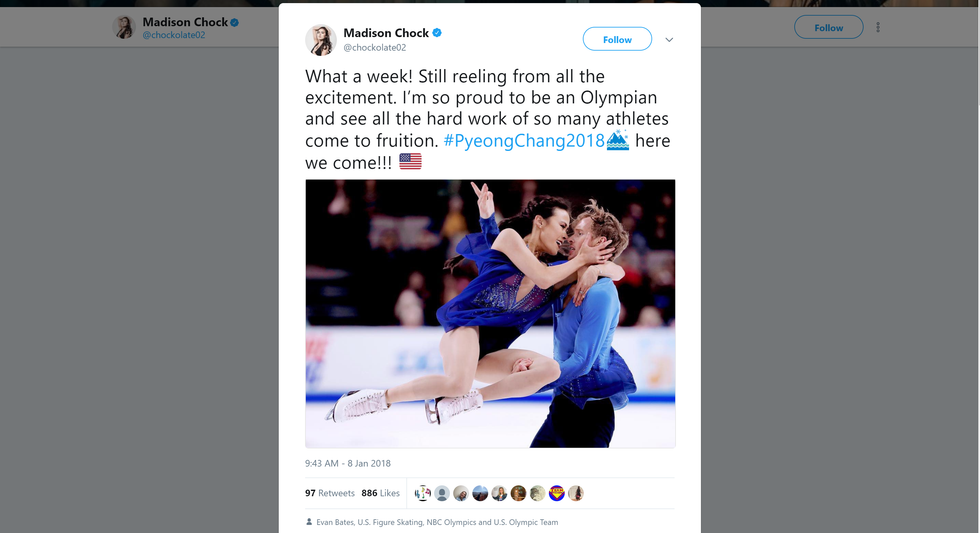Click the Superman-logo liker avatar
The height and width of the screenshot is (533, 980).
557,493
